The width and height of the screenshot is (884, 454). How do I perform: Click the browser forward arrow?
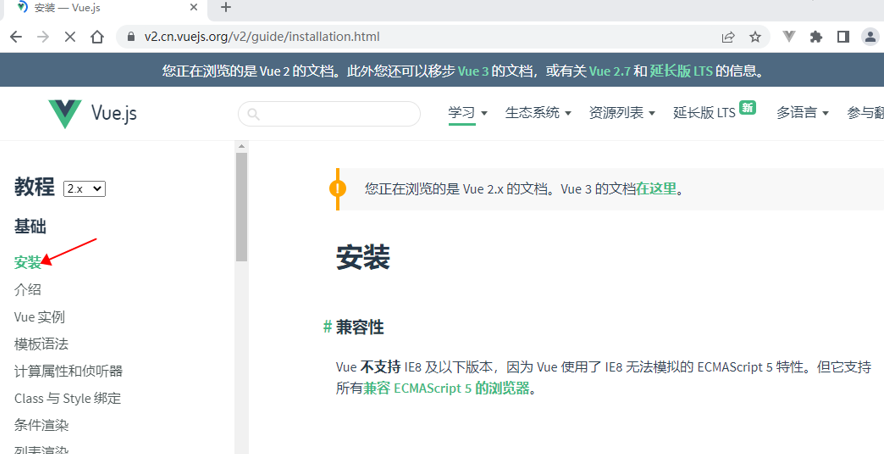click(x=43, y=37)
